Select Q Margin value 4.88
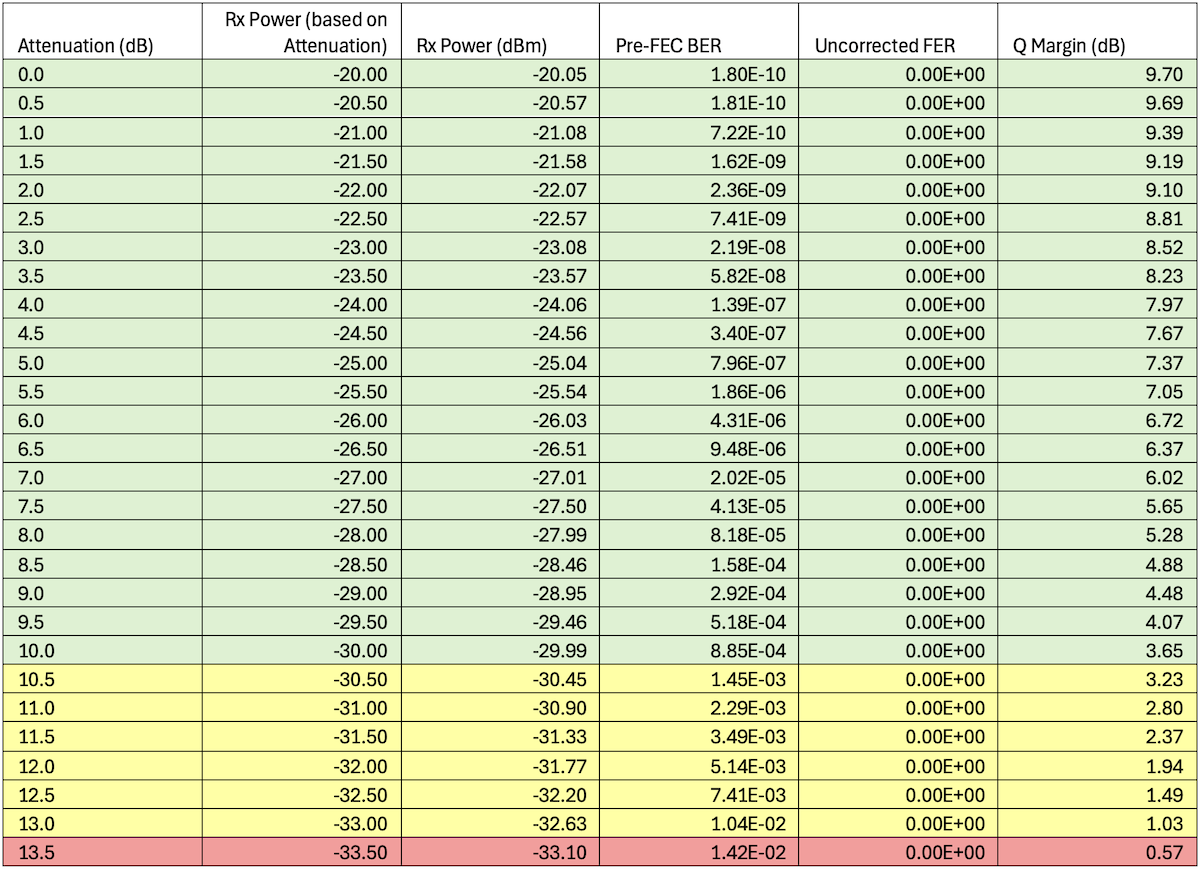 pyautogui.click(x=1097, y=565)
